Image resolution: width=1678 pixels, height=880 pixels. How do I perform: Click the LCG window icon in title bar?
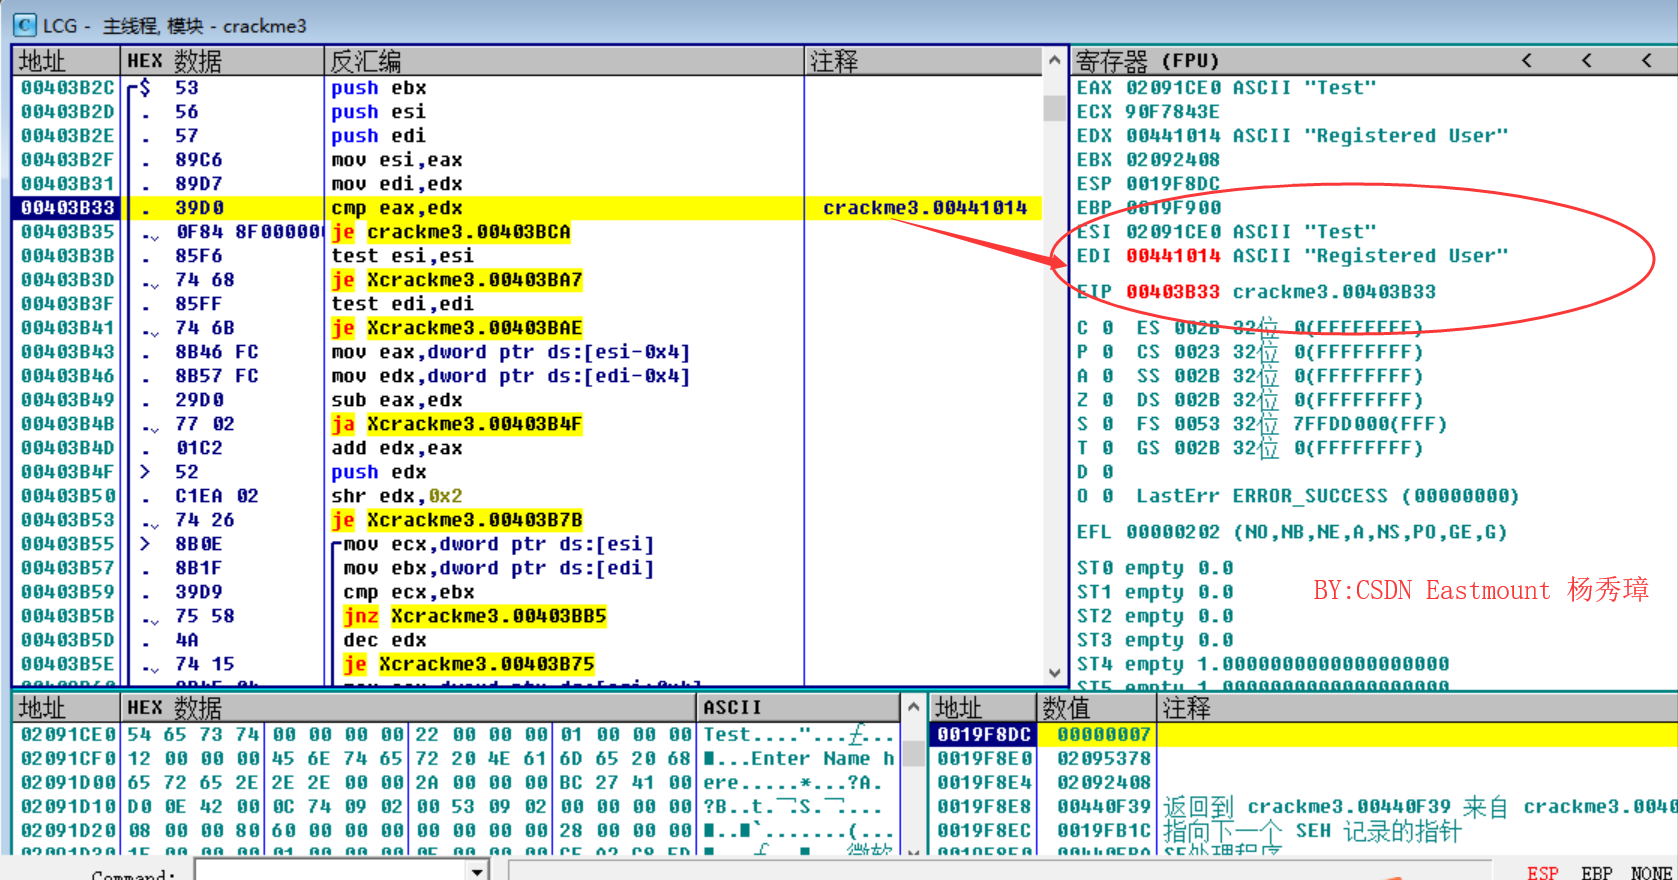24,24
